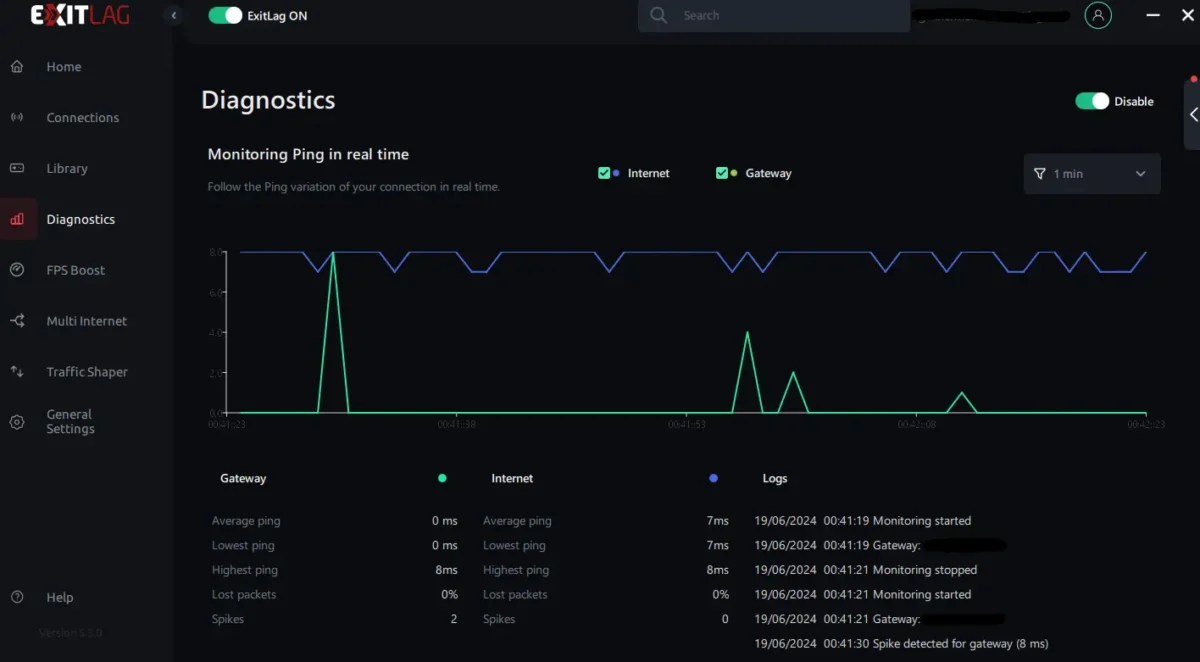1200x662 pixels.
Task: Click the Internet Spikes value 0
Action: point(725,619)
